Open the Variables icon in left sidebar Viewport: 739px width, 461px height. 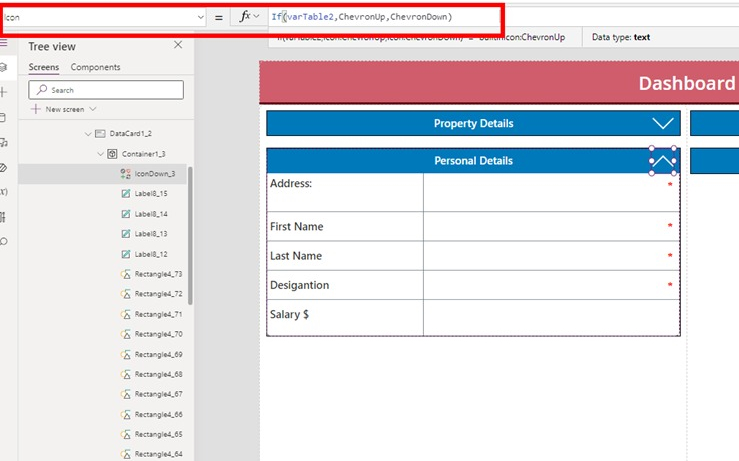tap(4, 192)
